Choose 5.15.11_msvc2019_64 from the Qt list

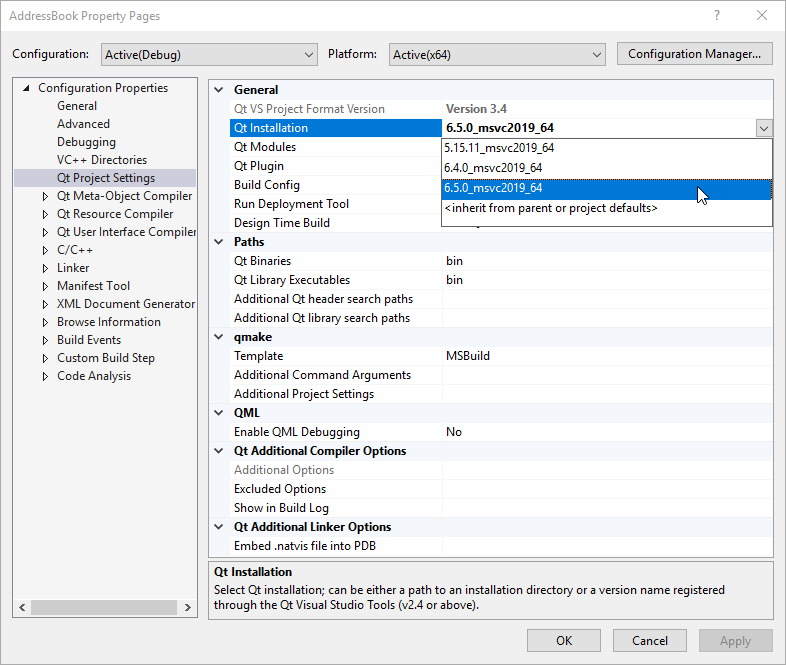click(x=500, y=148)
